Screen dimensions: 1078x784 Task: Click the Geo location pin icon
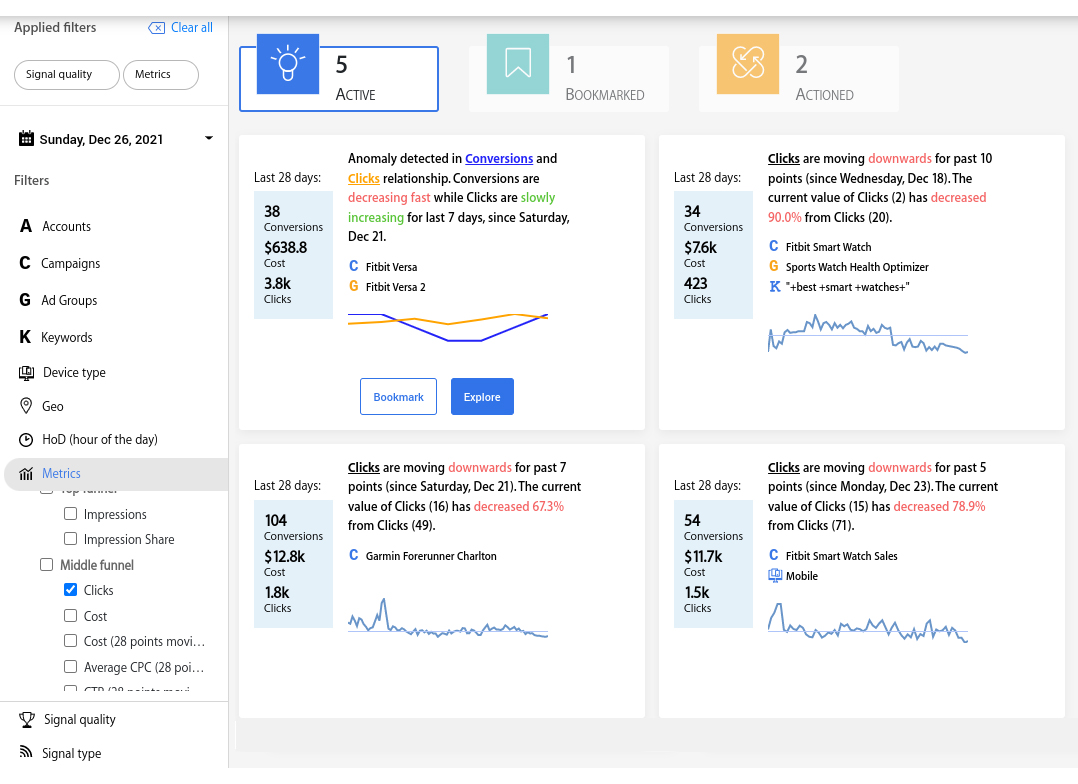[26, 406]
